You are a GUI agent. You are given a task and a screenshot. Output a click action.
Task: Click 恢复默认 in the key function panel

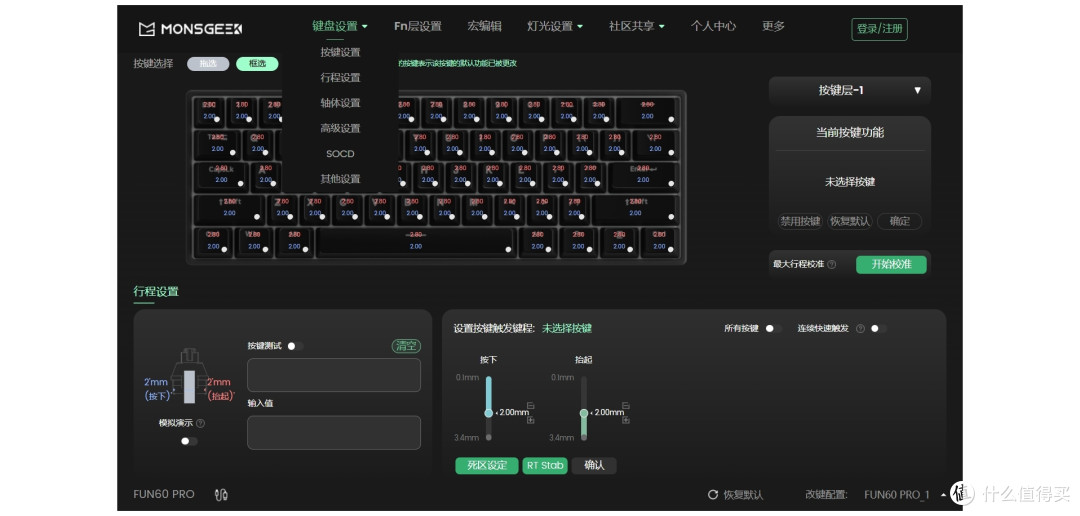tap(849, 222)
